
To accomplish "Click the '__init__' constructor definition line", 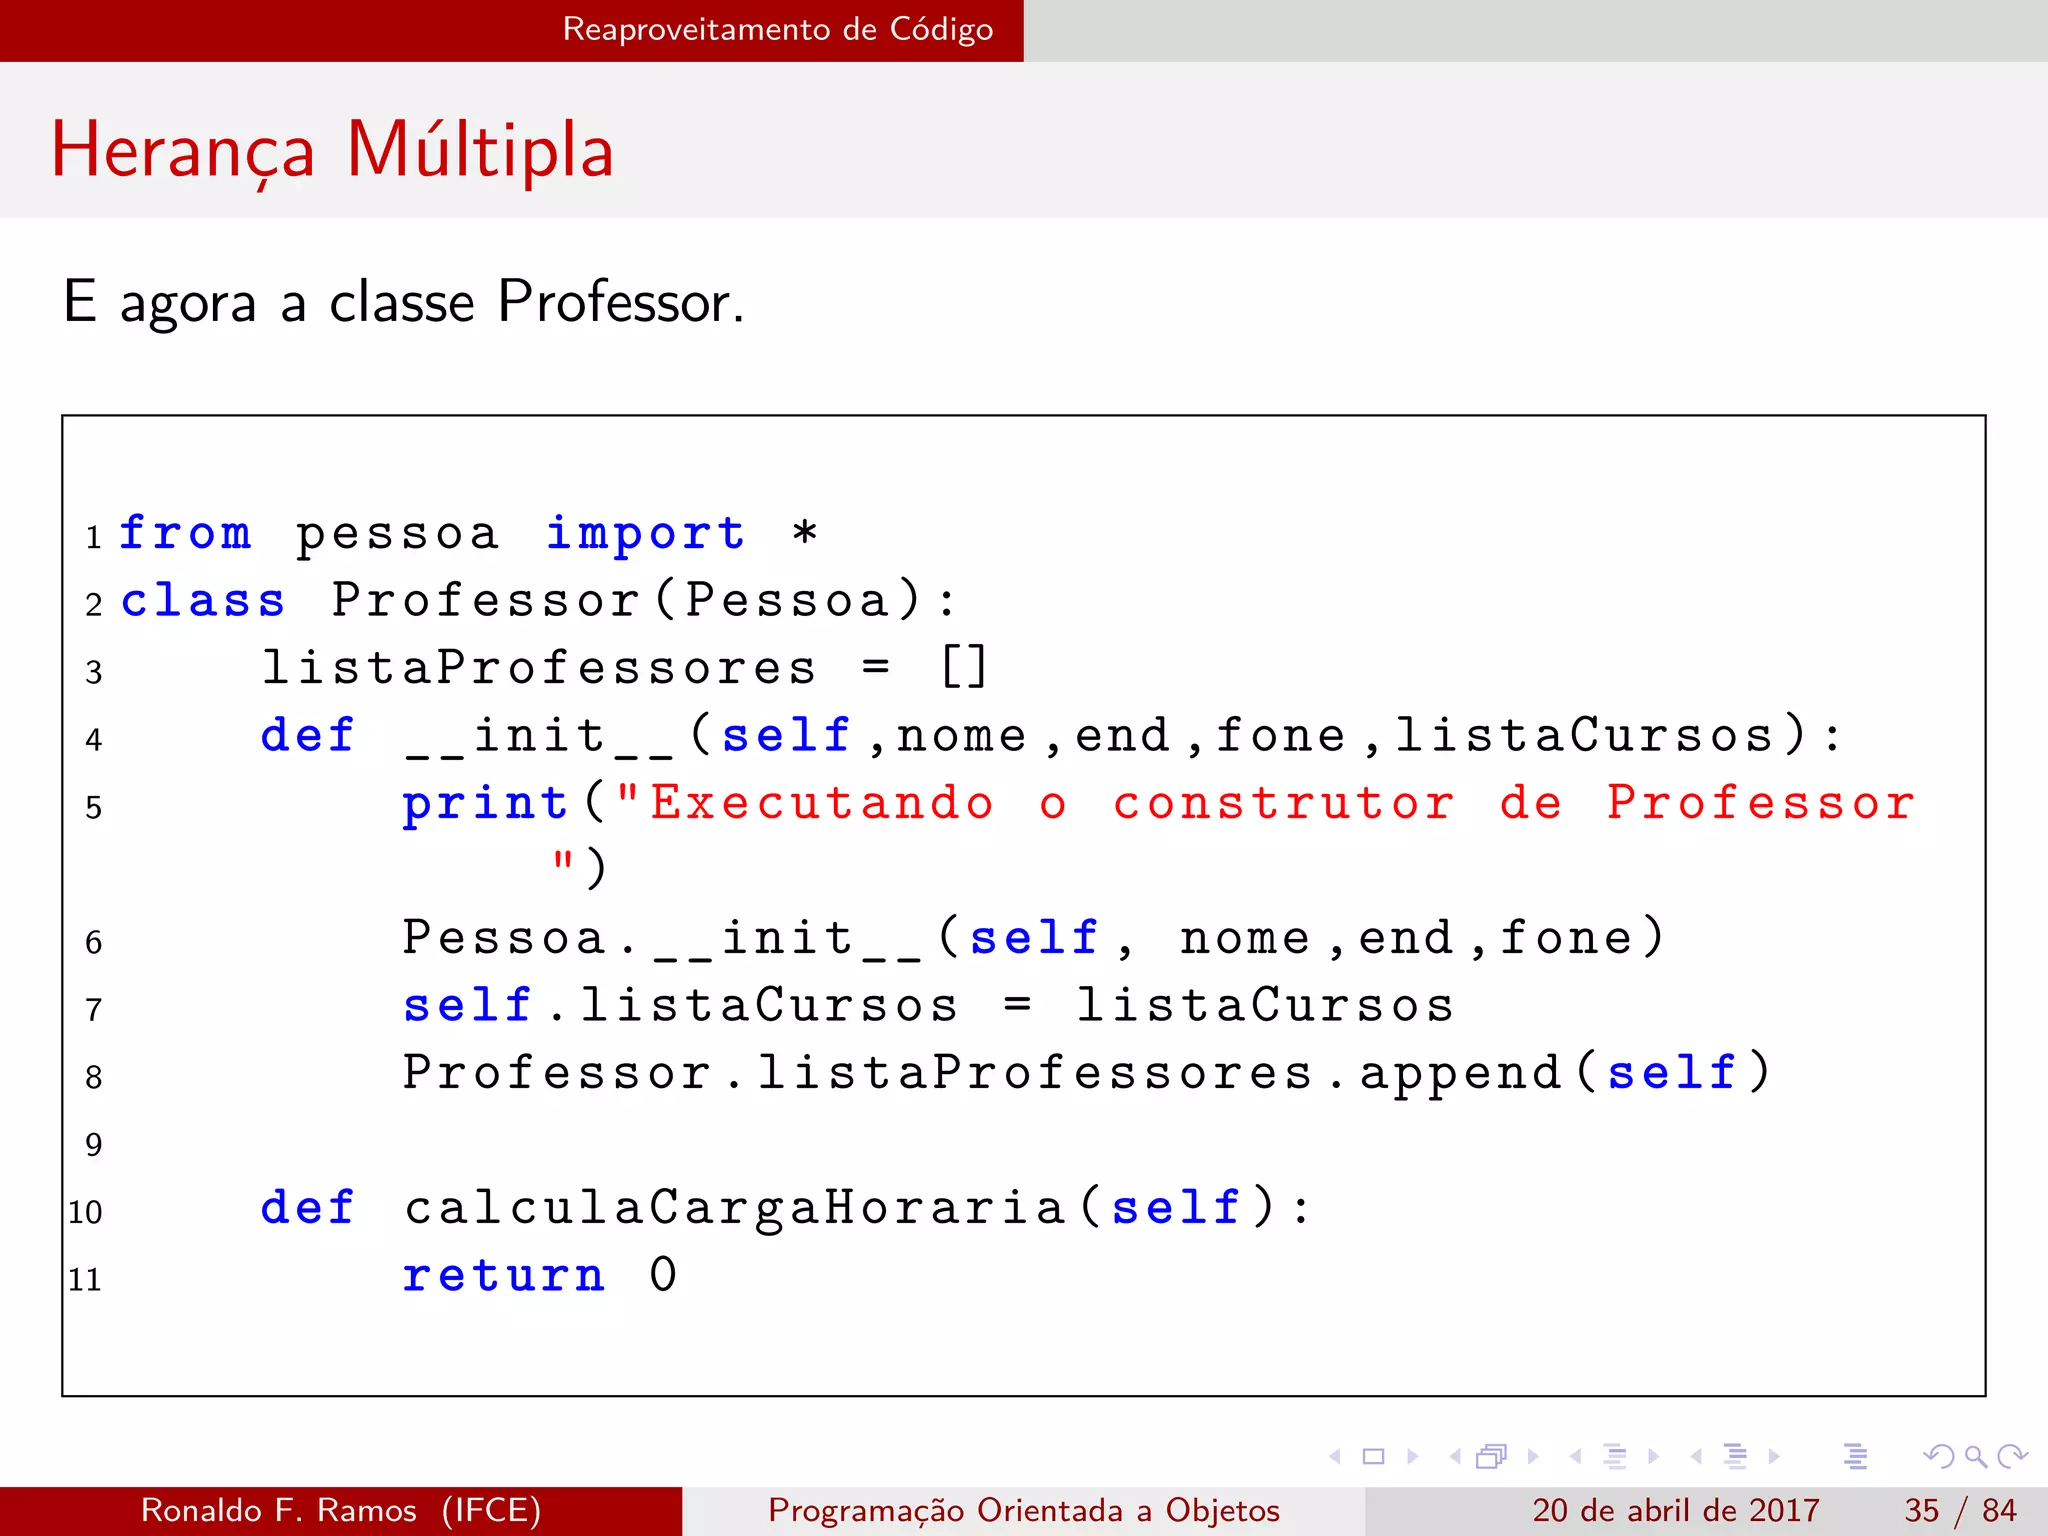I will tap(1050, 736).
